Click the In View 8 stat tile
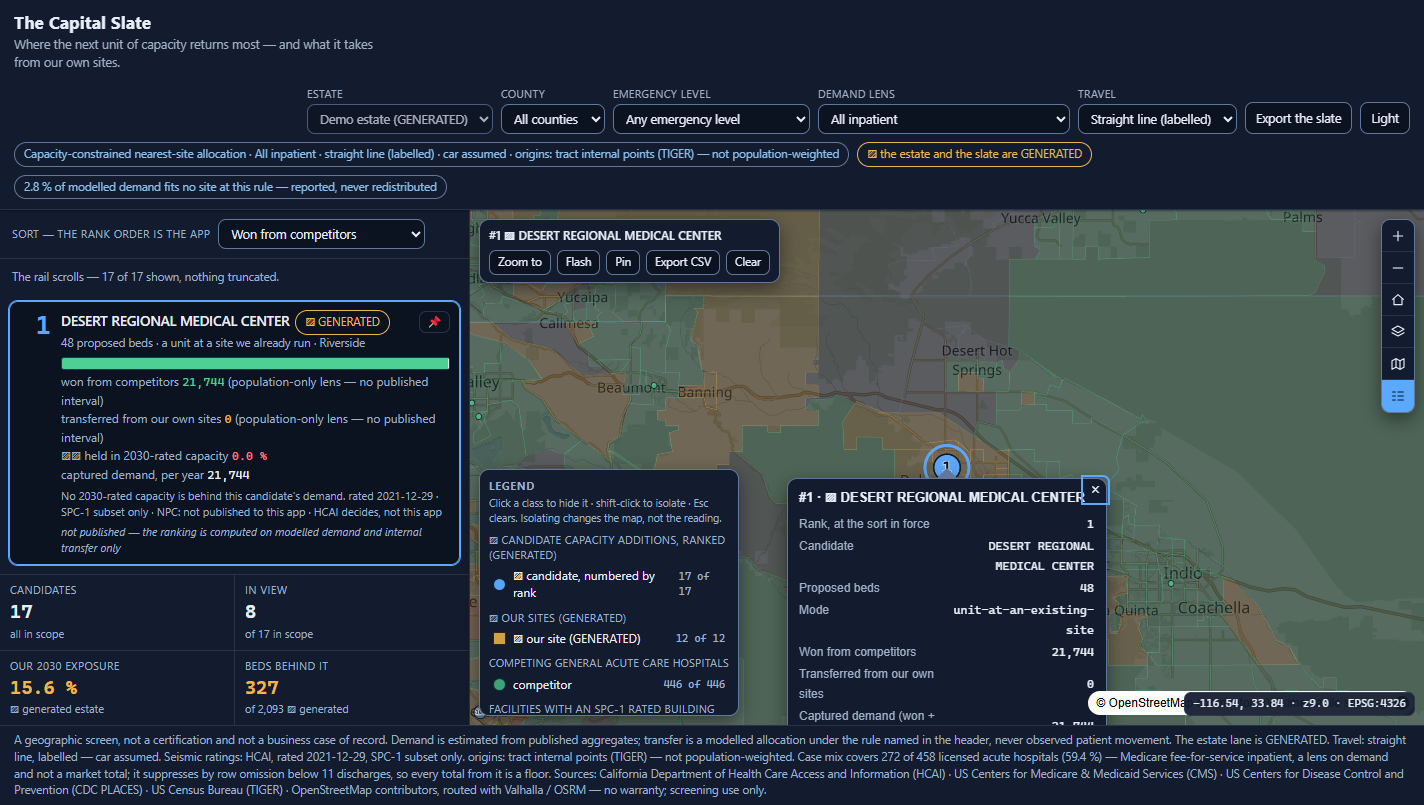1424x805 pixels. click(x=352, y=612)
